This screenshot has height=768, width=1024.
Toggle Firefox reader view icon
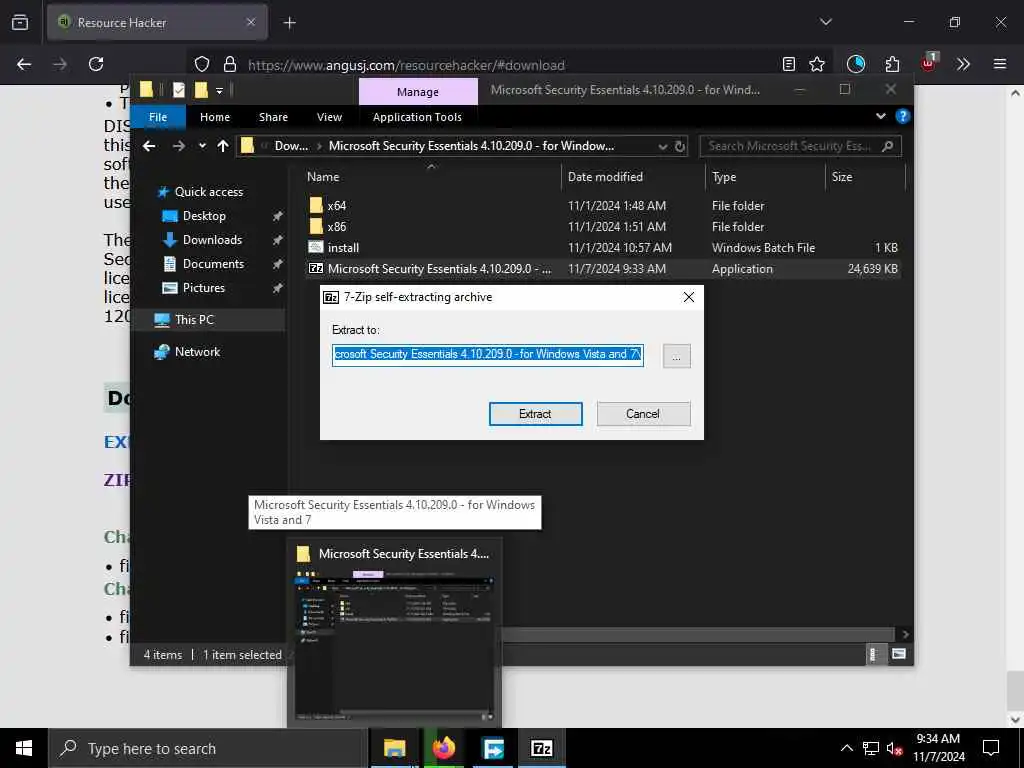coord(789,64)
